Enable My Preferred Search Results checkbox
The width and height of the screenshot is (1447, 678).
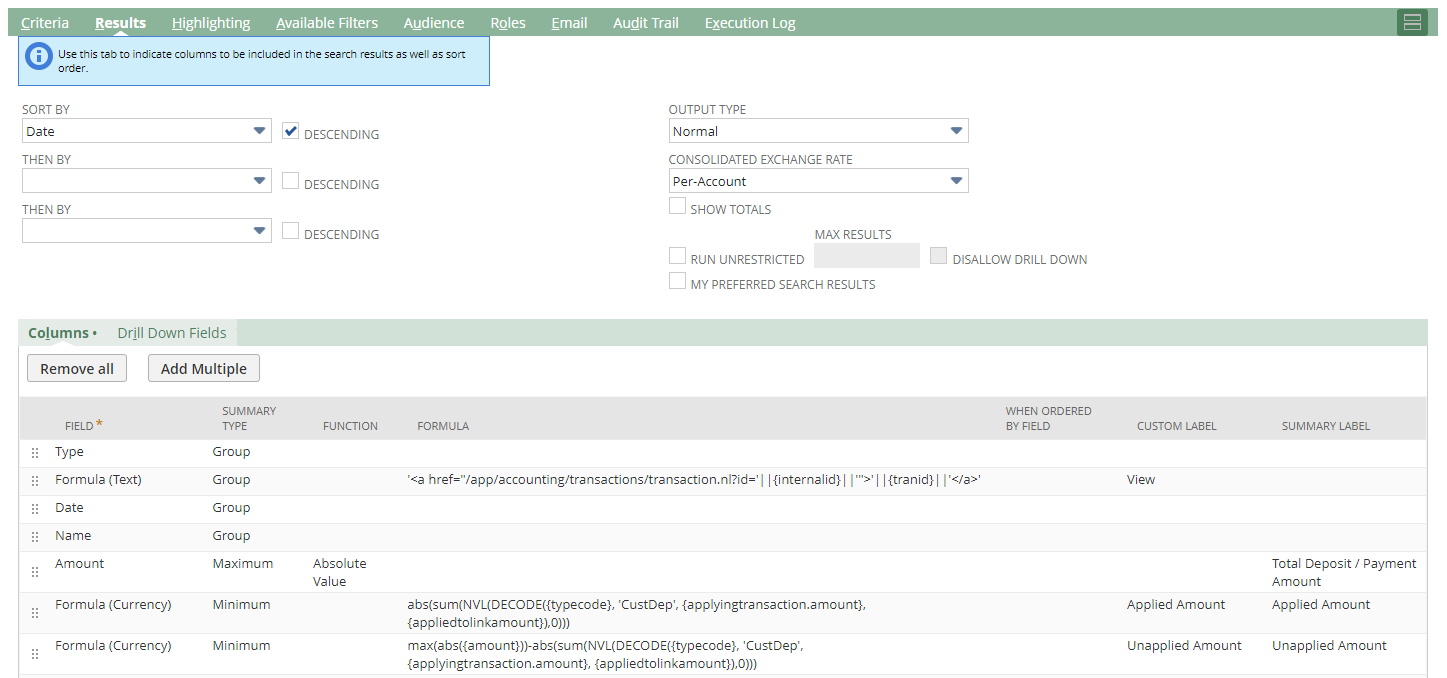(677, 281)
